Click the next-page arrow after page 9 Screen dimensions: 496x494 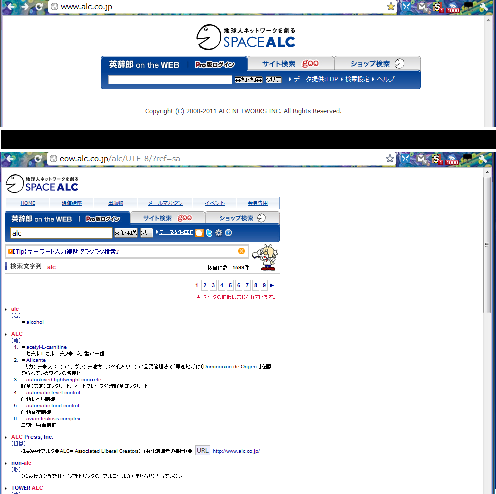click(272, 285)
